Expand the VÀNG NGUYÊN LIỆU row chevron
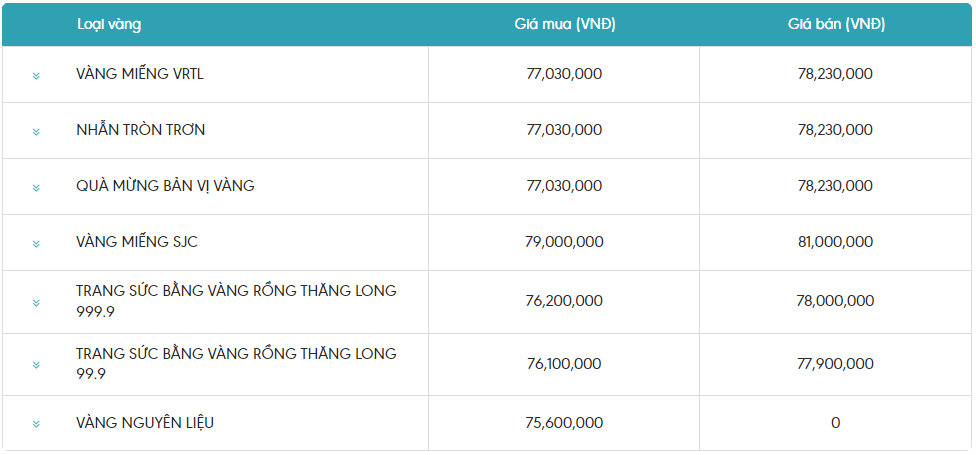The image size is (976, 455). coord(36,424)
